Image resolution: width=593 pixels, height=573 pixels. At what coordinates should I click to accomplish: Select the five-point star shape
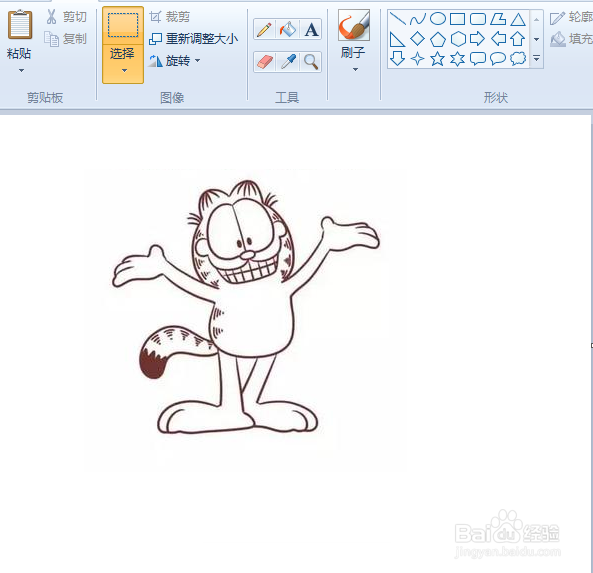click(x=437, y=59)
